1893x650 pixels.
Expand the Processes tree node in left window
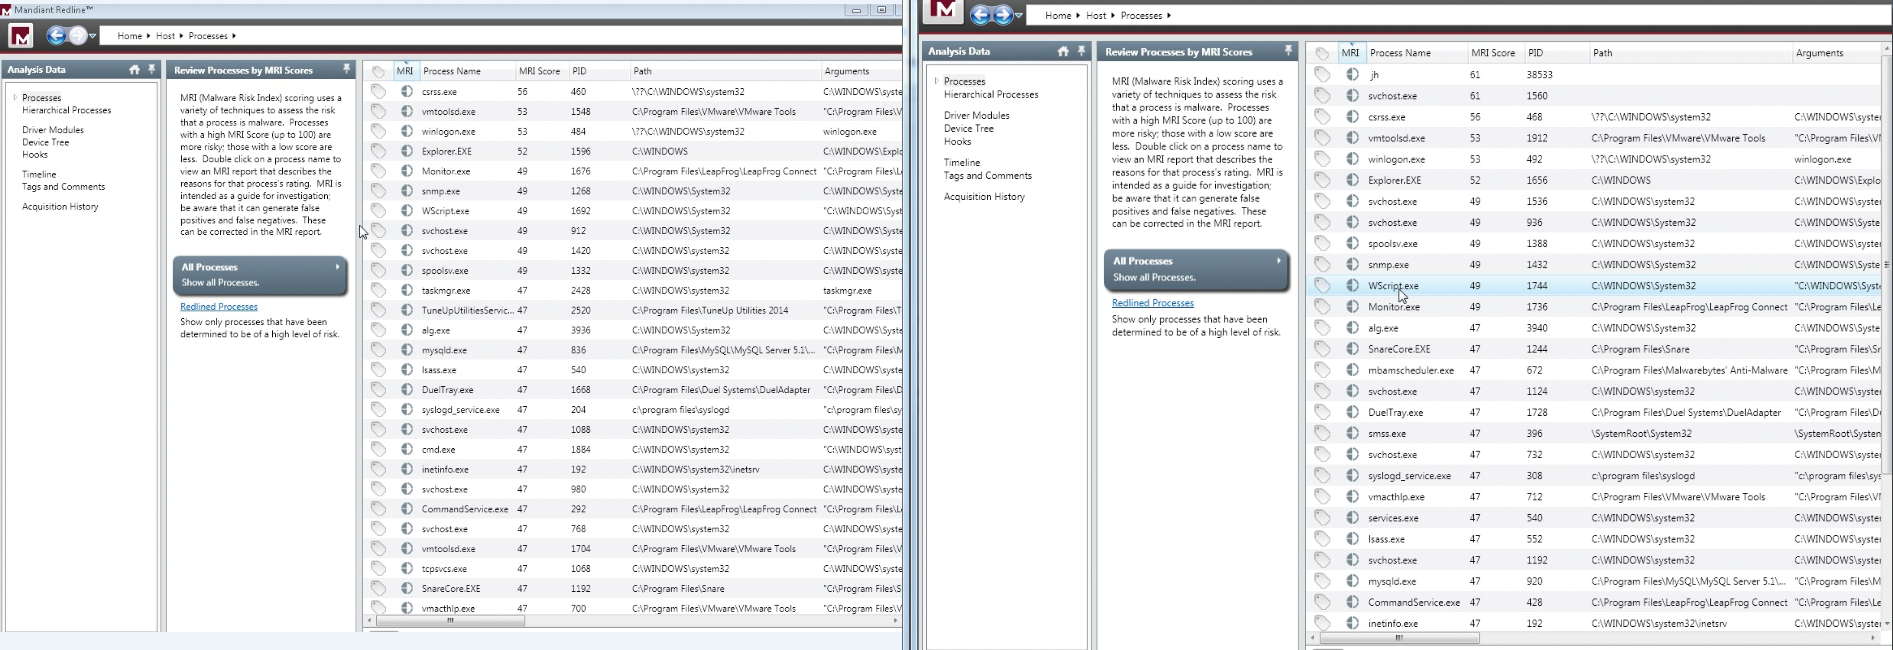(x=15, y=98)
